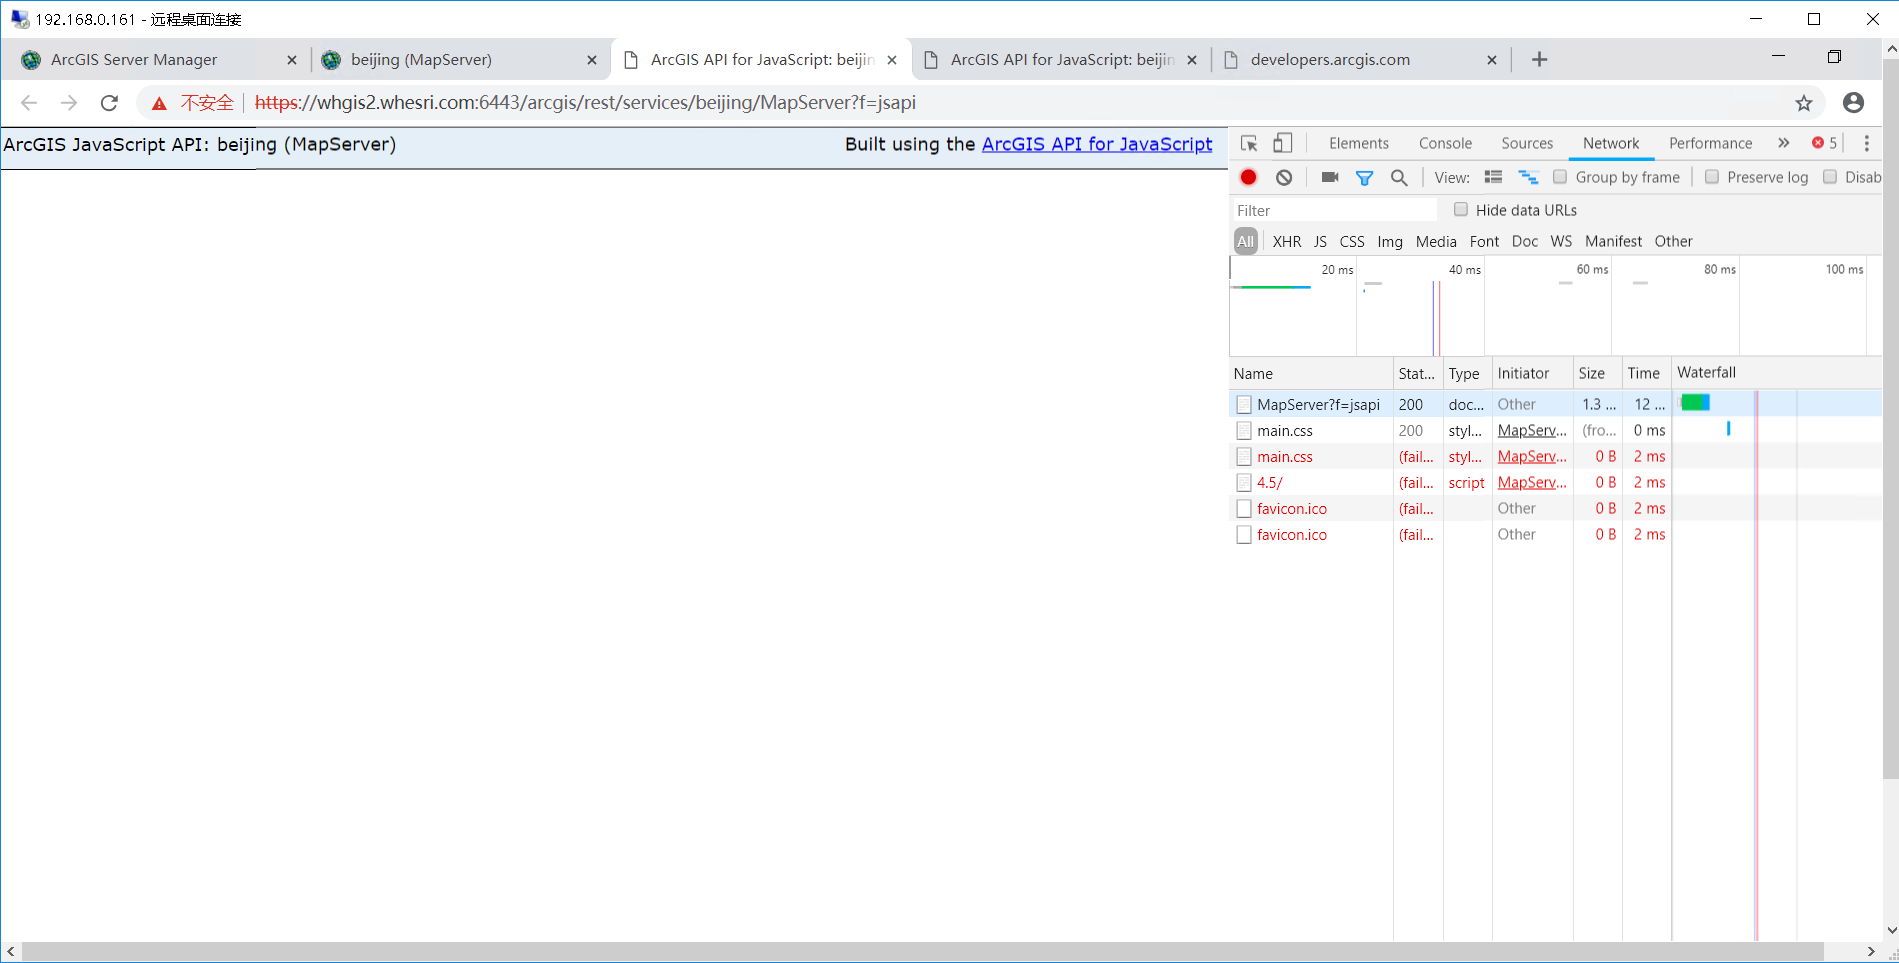Screen dimensions: 1899x963
Task: Open the Performance panel tab
Action: [1709, 143]
